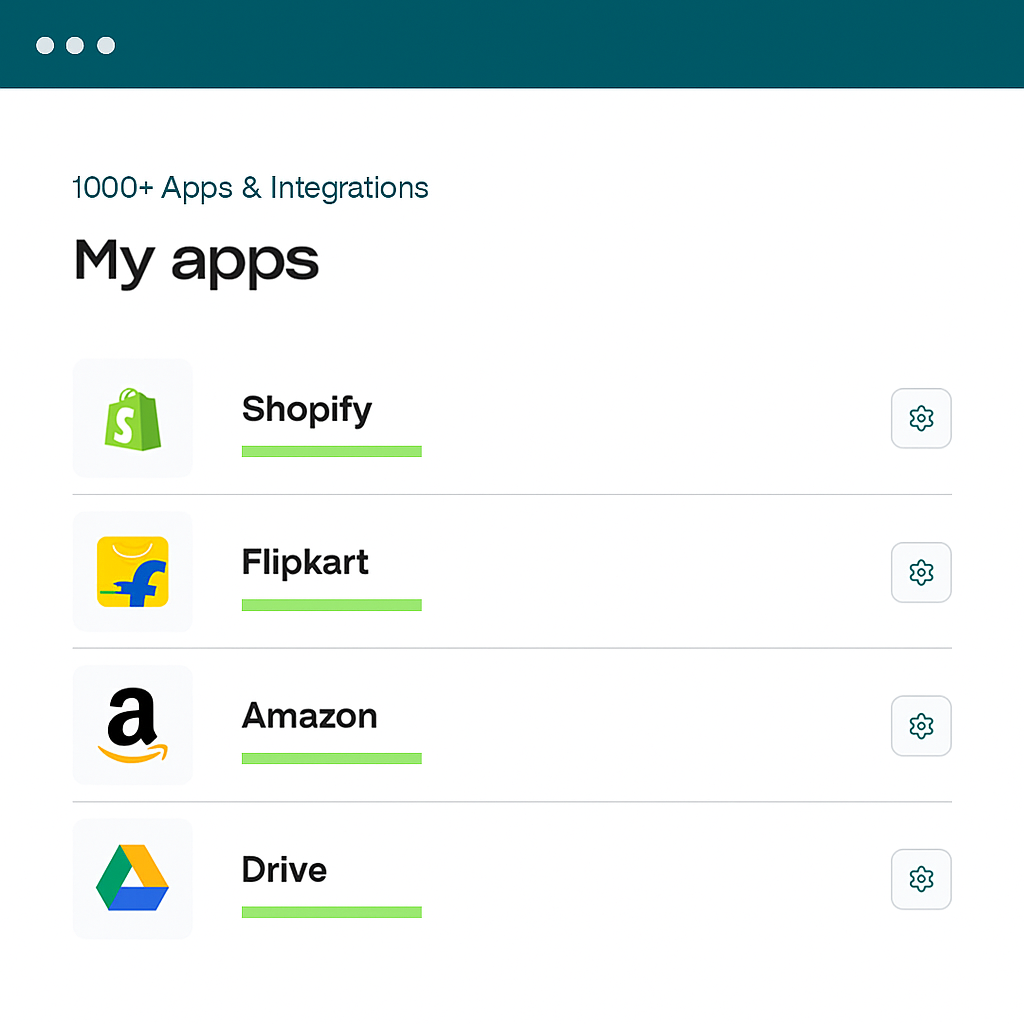Open settings gear for Shopify
This screenshot has width=1024, height=1024.
(x=921, y=418)
